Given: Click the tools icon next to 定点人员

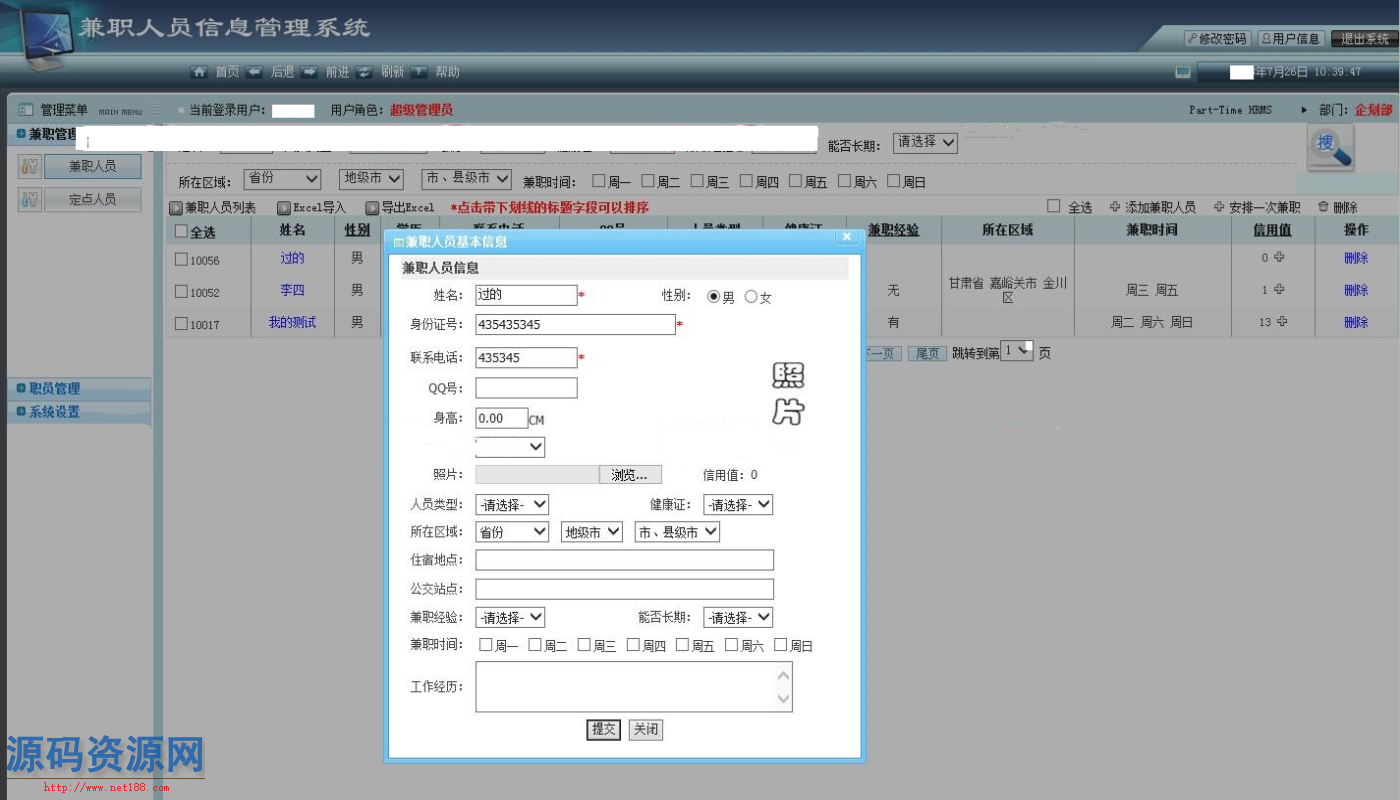Looking at the screenshot, I should (29, 199).
